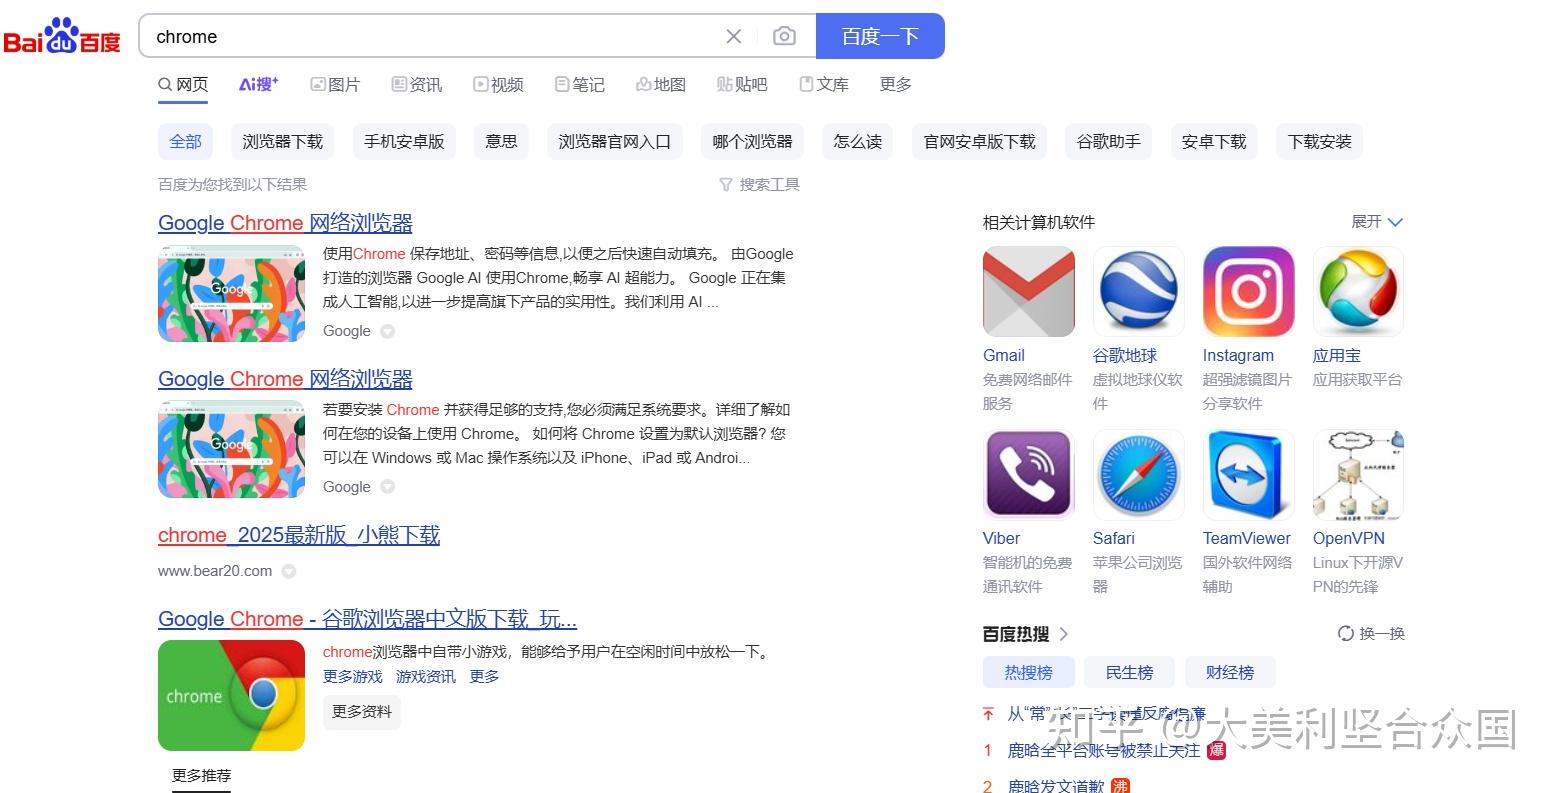The width and height of the screenshot is (1558, 793).
Task: Click the Viber app icon
Action: [x=1029, y=474]
